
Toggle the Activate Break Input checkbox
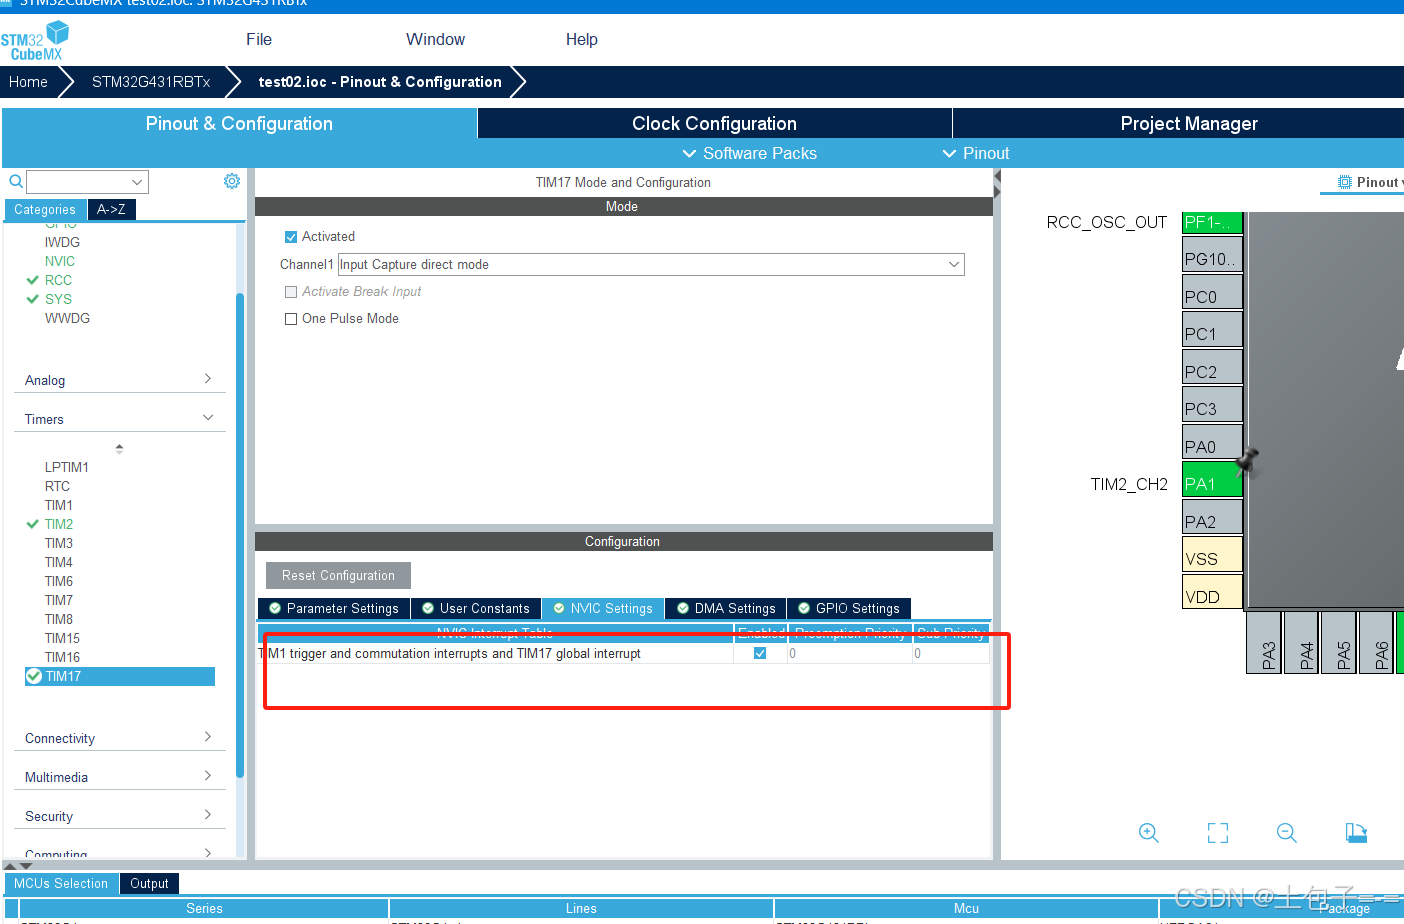[291, 292]
